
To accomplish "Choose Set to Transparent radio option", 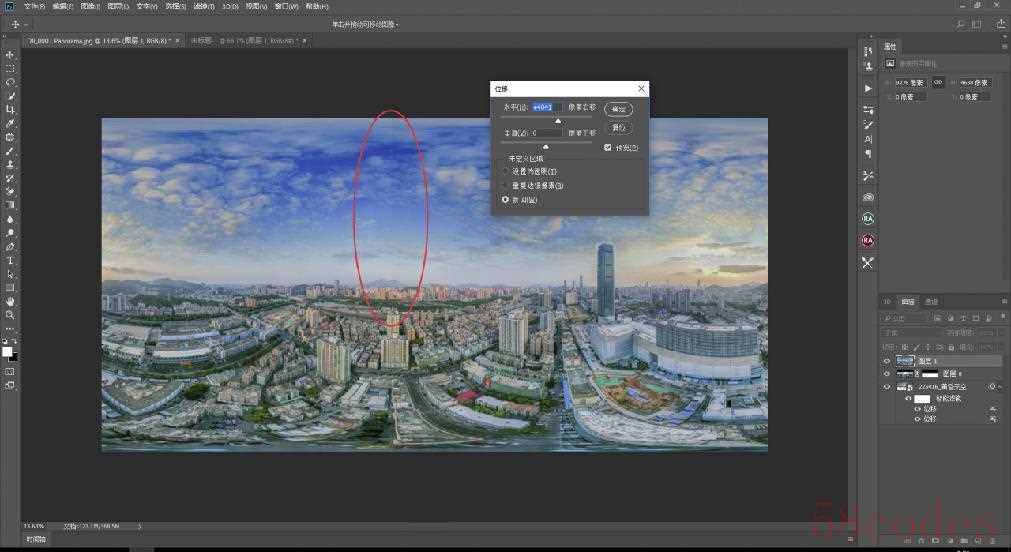I will pos(506,172).
